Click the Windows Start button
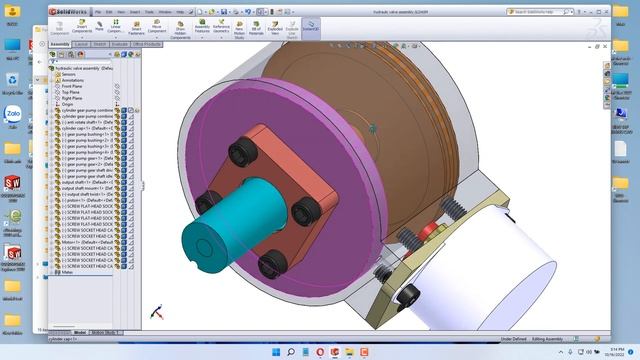This screenshot has height=360, width=640. (x=276, y=352)
